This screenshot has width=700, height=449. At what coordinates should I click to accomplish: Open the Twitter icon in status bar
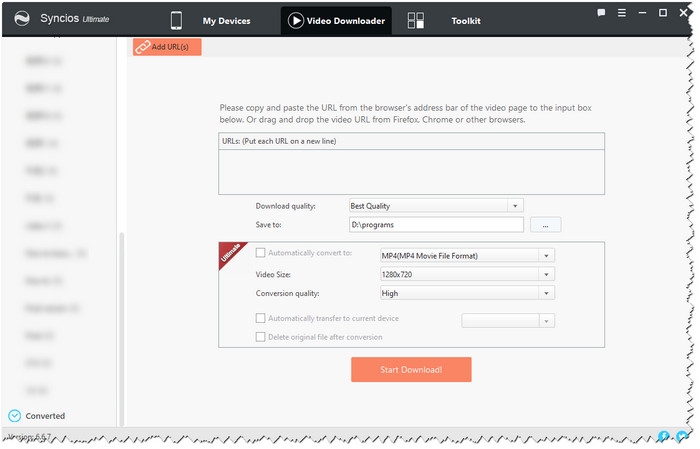[682, 437]
